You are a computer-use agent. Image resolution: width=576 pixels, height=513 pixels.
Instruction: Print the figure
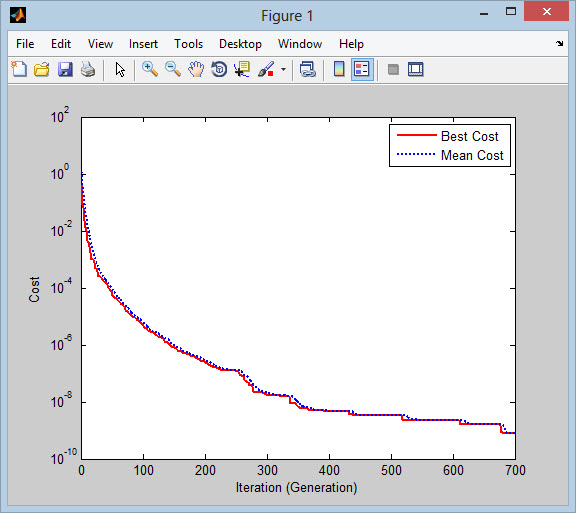88,69
